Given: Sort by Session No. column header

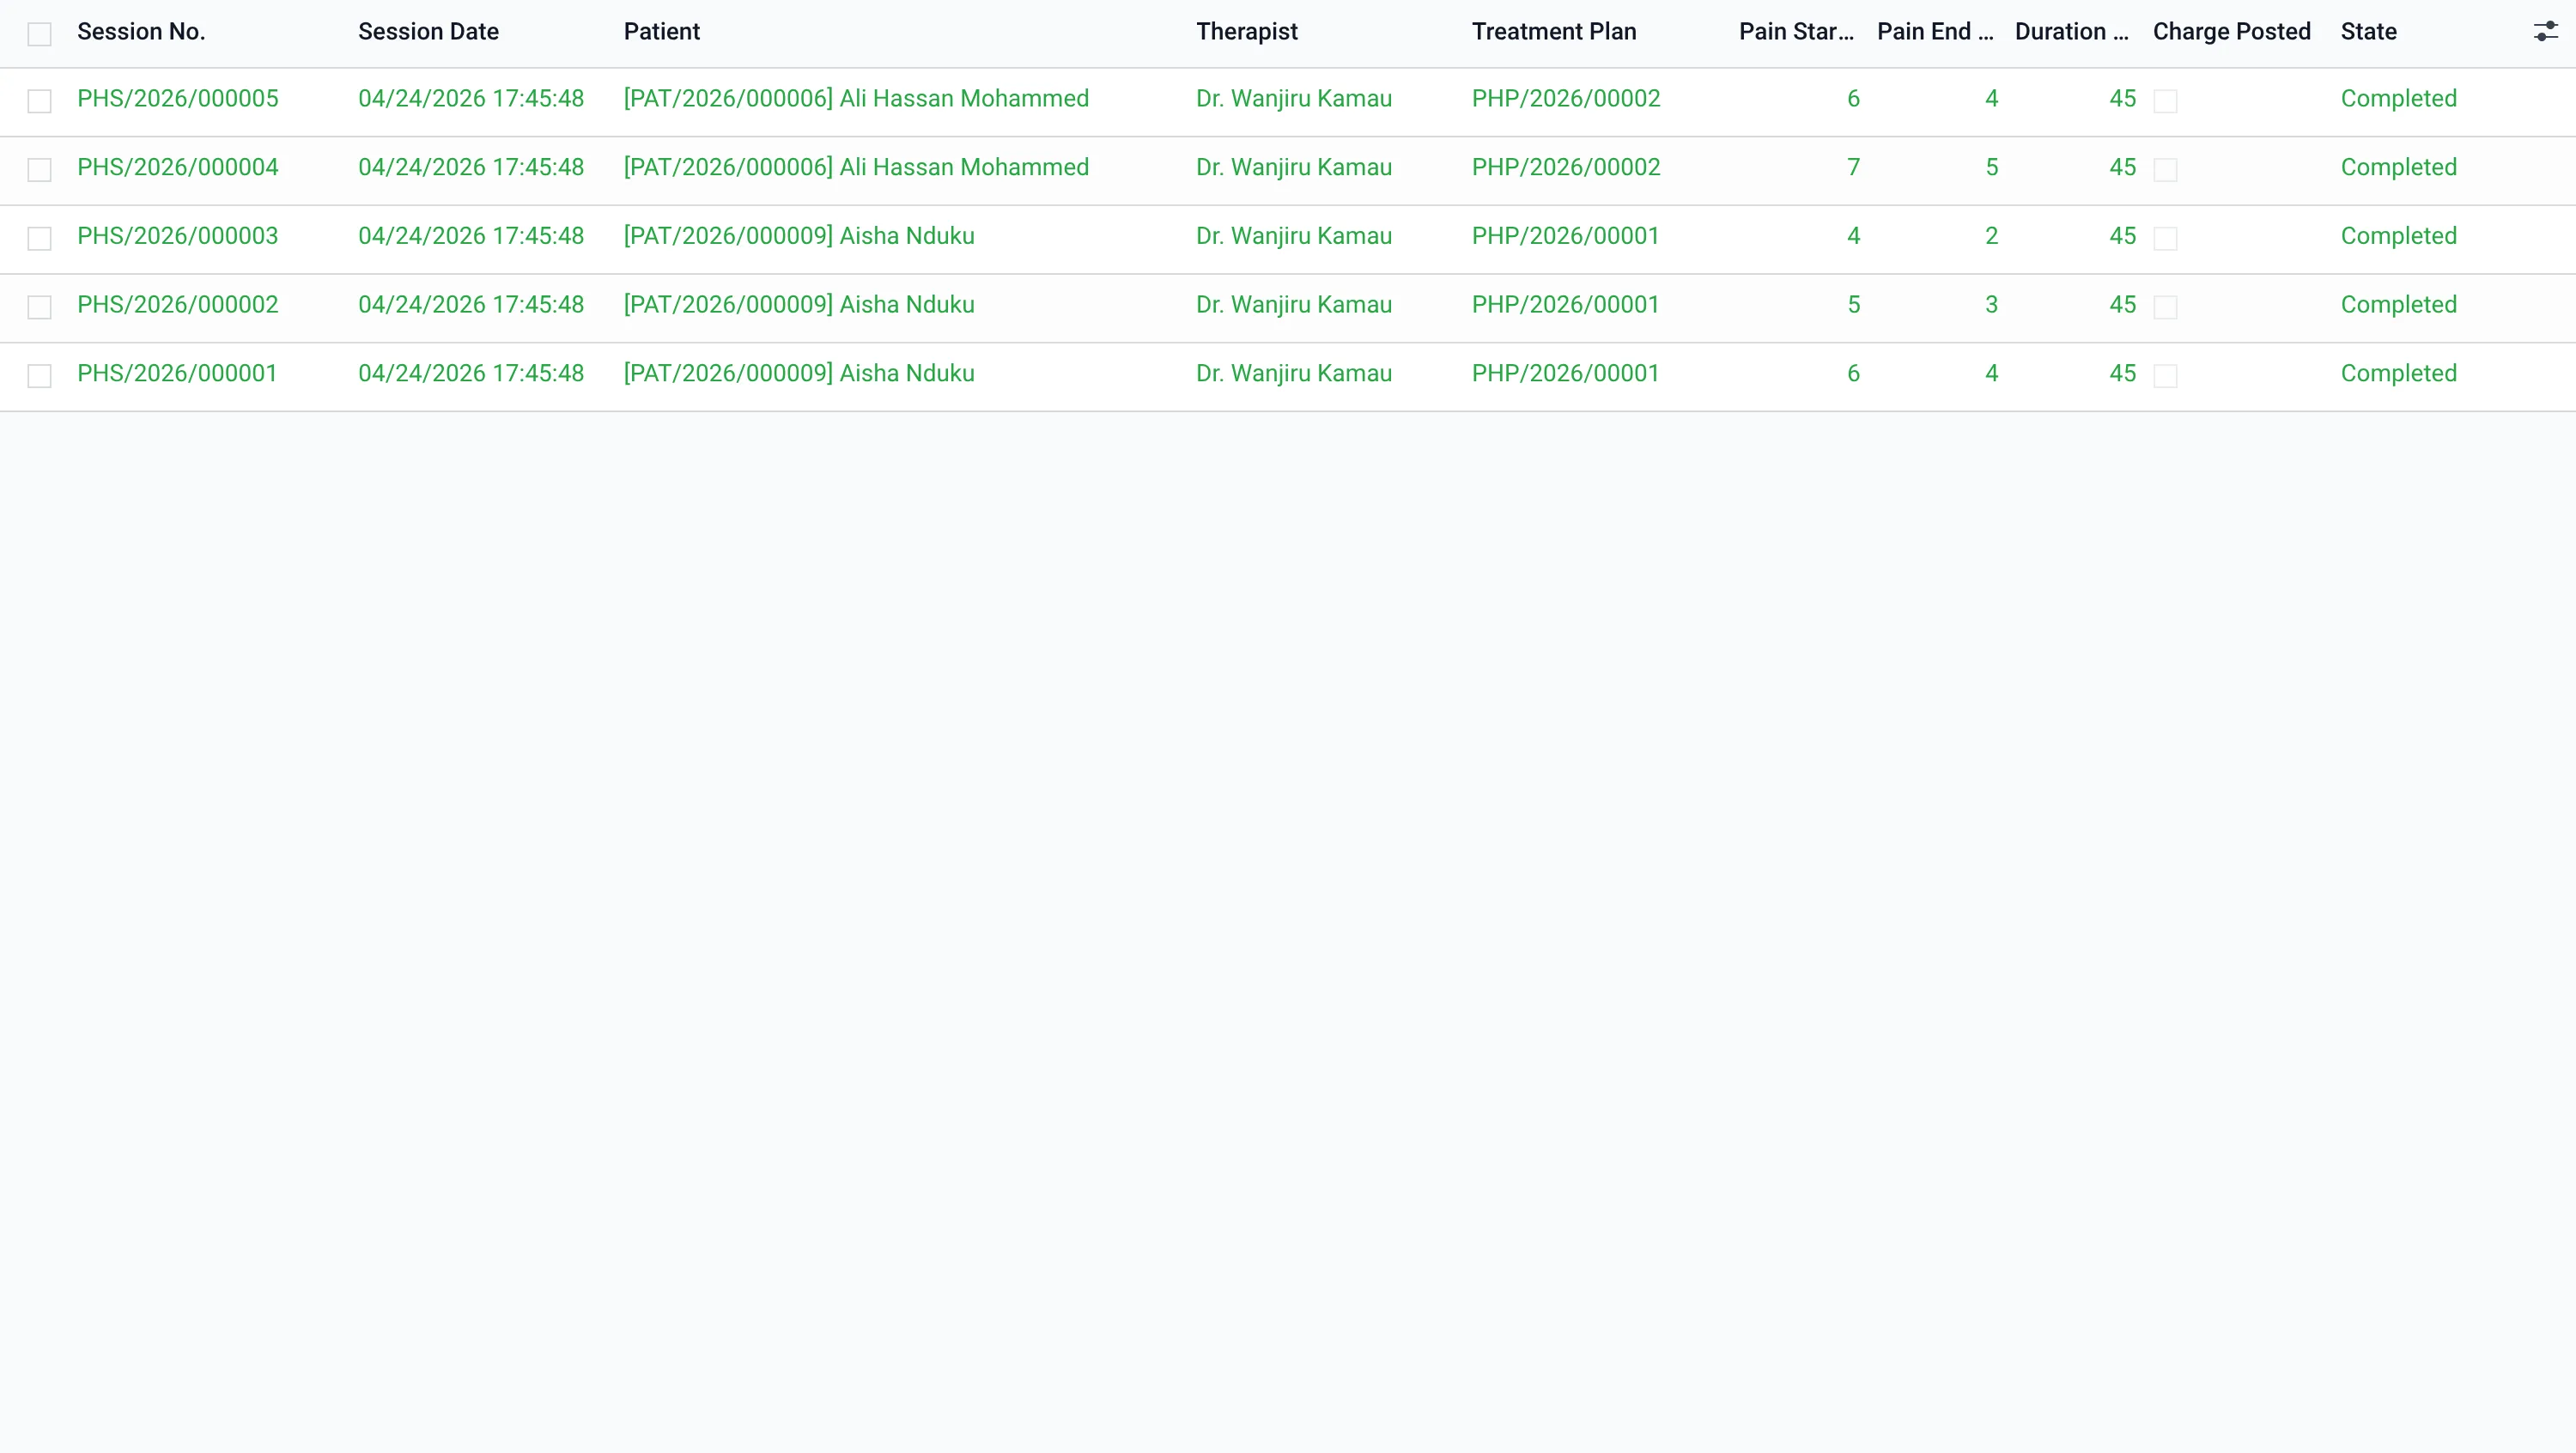Looking at the screenshot, I should tap(141, 32).
